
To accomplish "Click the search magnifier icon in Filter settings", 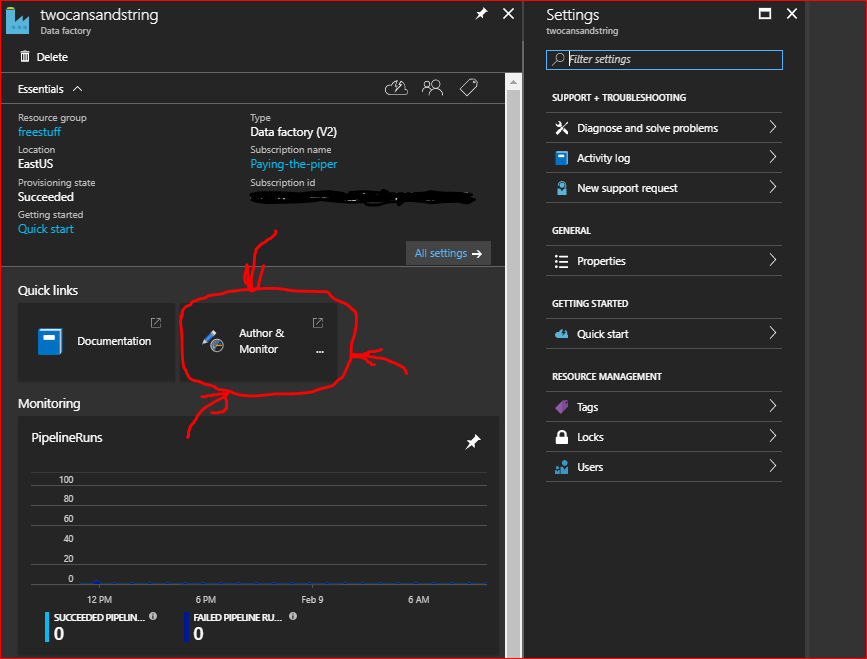I will tap(558, 59).
